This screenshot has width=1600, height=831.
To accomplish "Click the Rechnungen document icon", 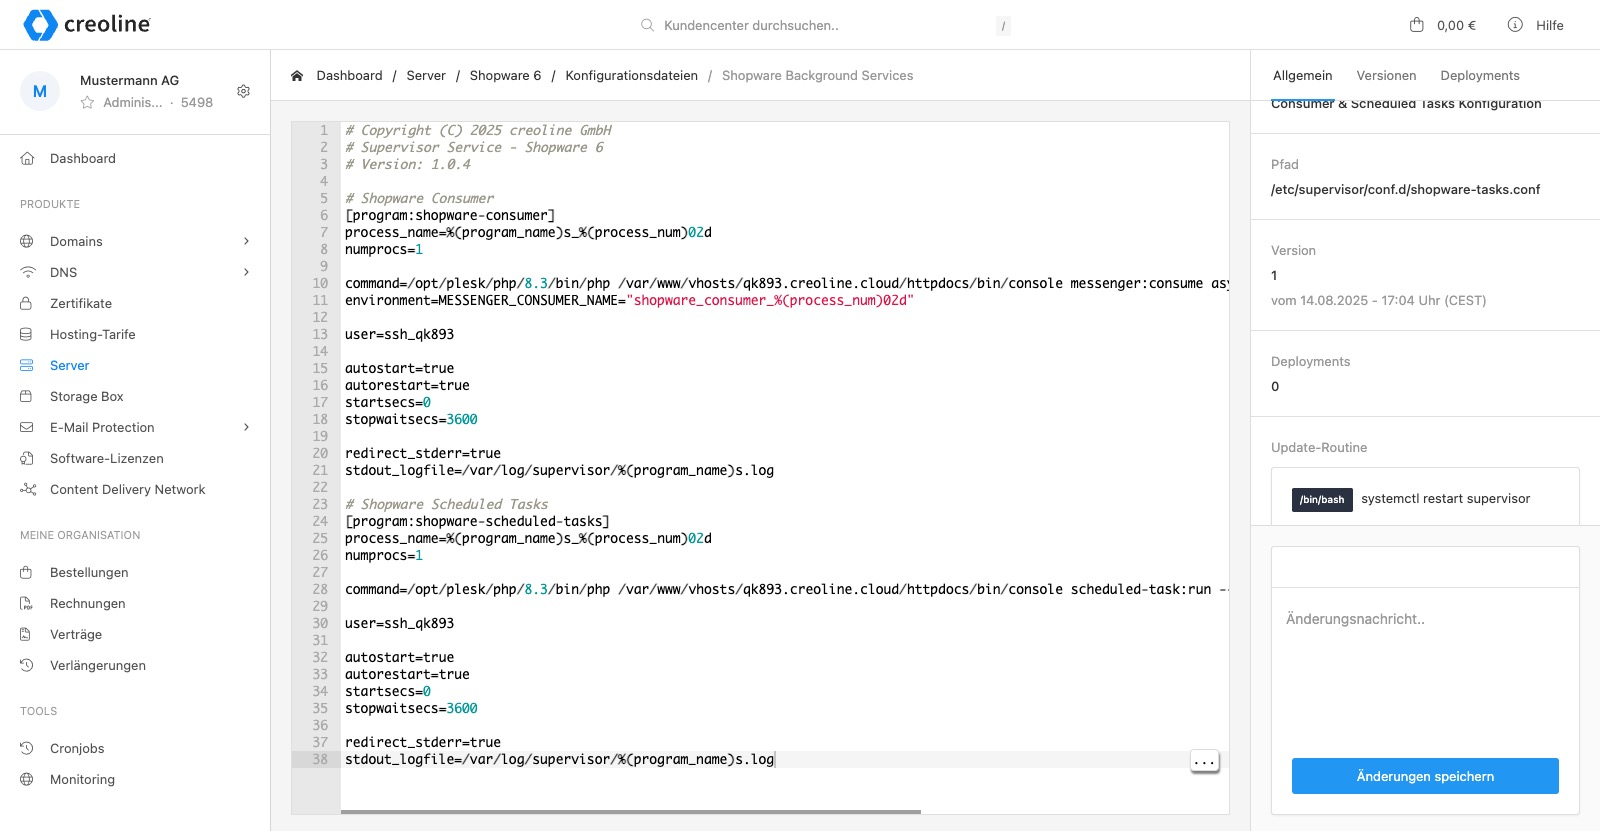I will pyautogui.click(x=27, y=603).
